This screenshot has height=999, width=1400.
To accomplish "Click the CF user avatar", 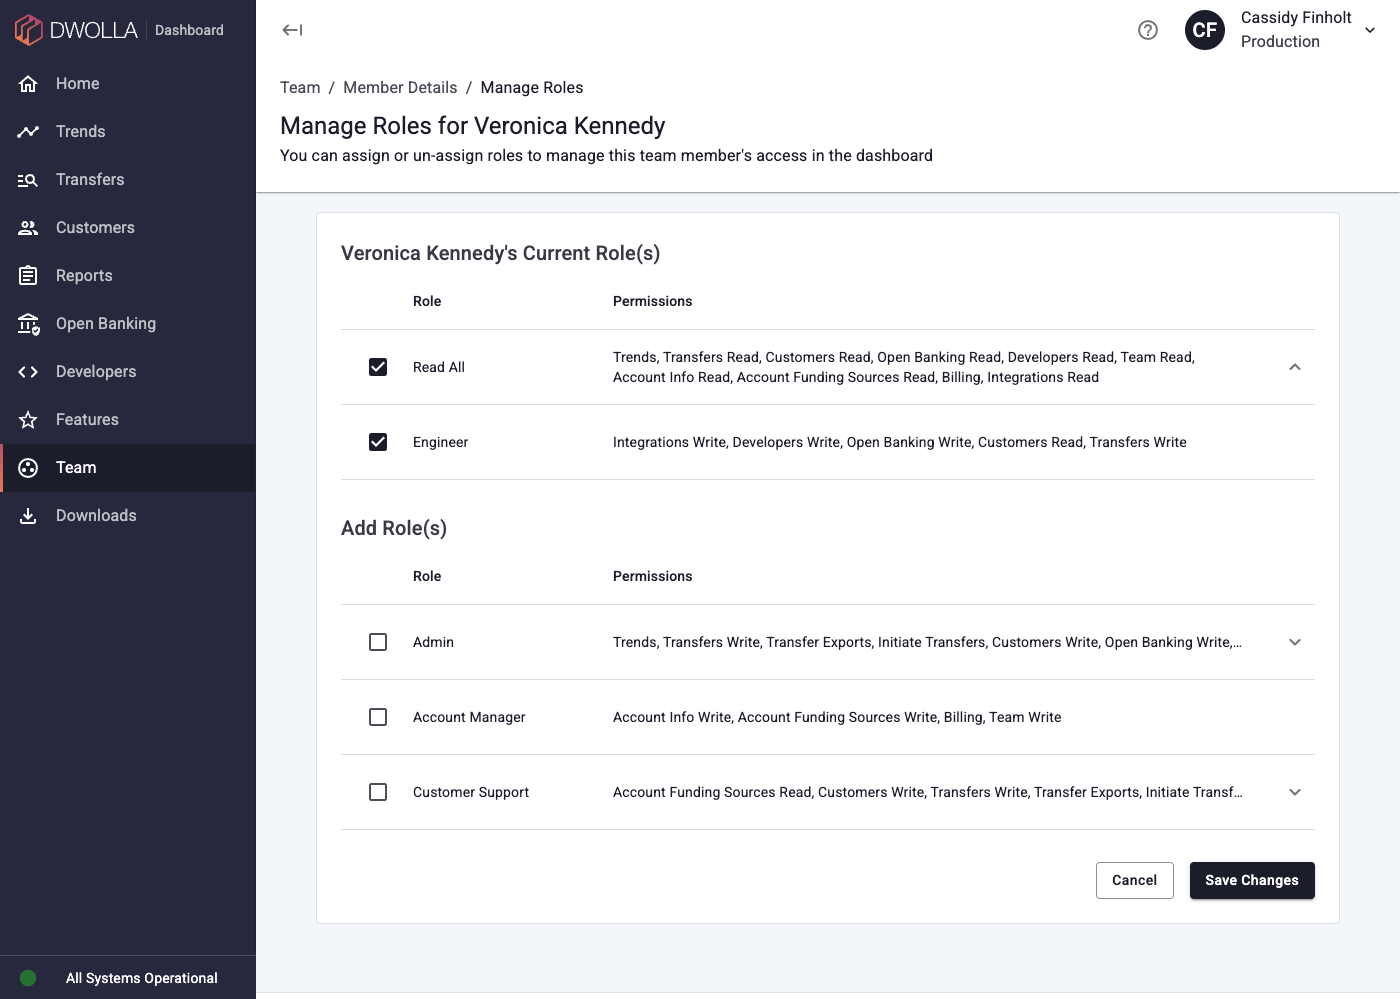I will pos(1205,30).
